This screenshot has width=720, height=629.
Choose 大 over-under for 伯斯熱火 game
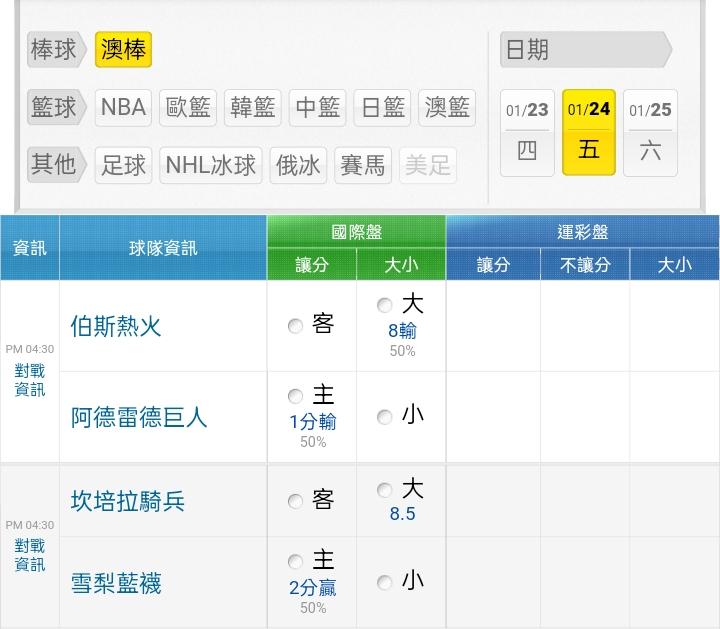click(x=385, y=305)
